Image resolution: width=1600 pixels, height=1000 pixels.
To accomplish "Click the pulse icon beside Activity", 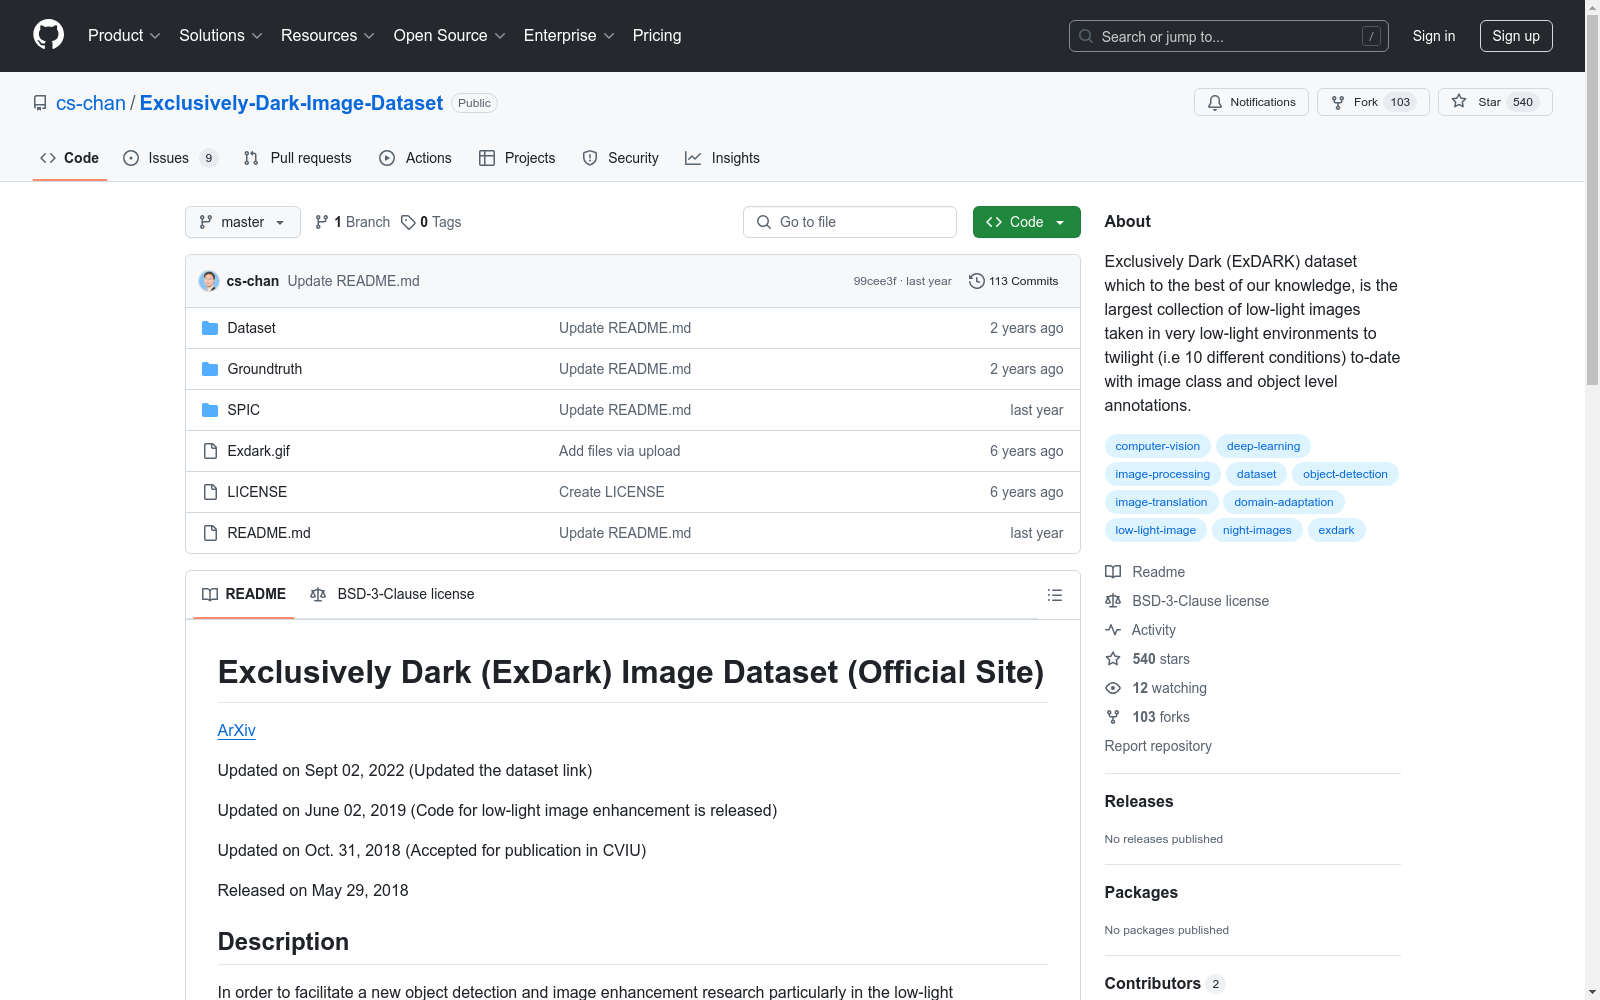I will tap(1113, 630).
